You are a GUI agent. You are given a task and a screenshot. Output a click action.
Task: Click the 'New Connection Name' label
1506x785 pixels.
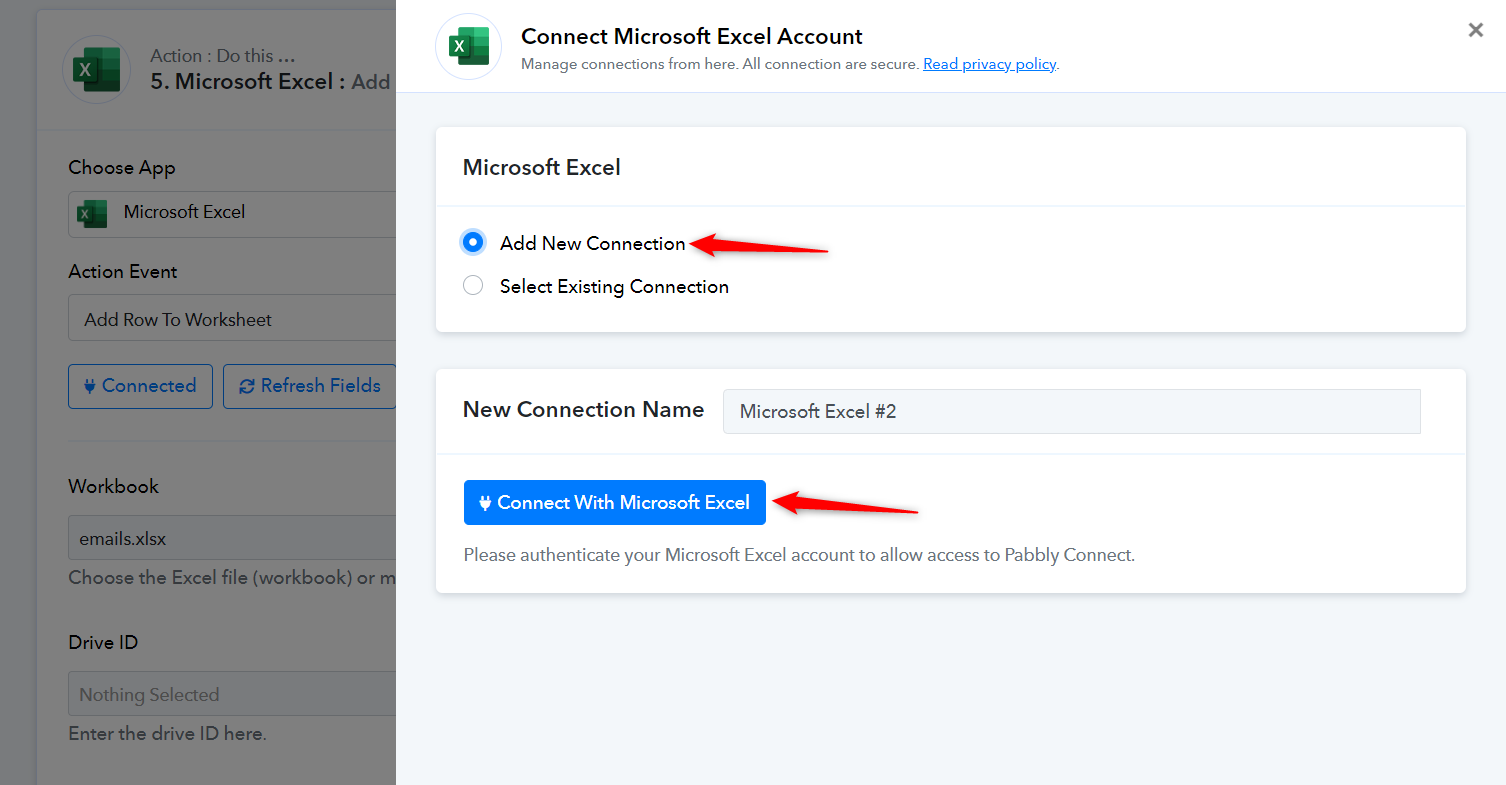pyautogui.click(x=583, y=410)
